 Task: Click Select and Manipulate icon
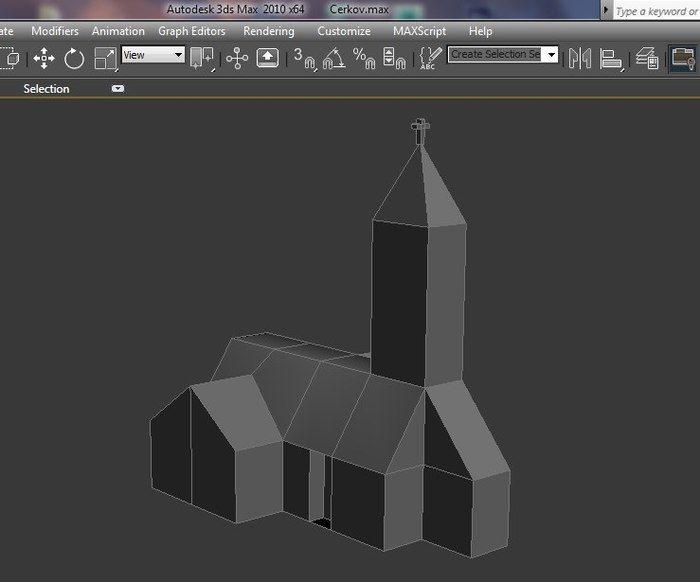tap(237, 59)
